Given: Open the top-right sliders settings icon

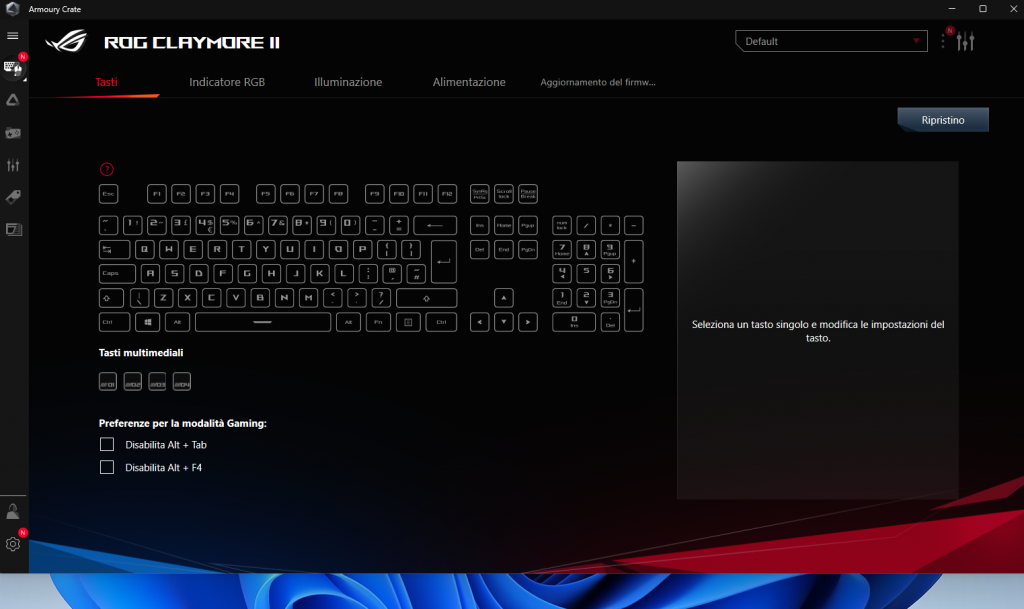Looking at the screenshot, I should coord(965,41).
